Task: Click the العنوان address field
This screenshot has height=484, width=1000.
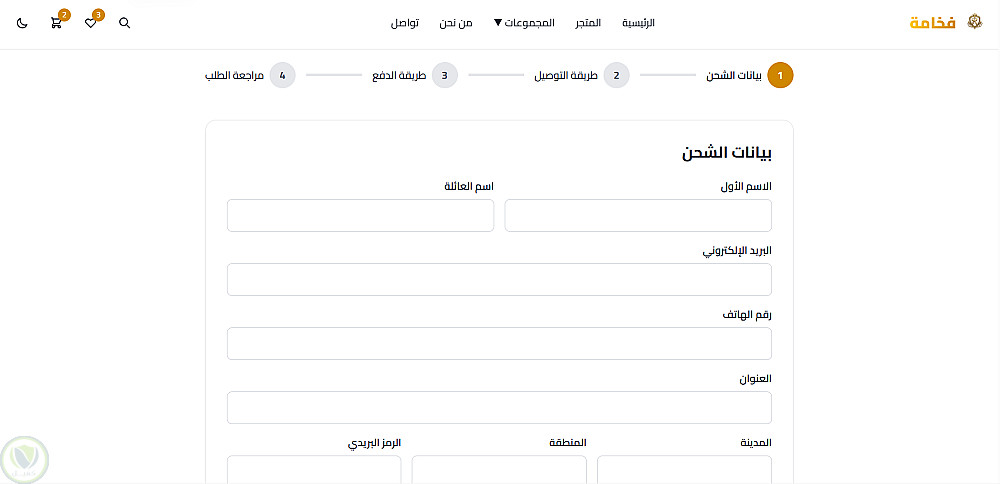Action: [x=499, y=408]
